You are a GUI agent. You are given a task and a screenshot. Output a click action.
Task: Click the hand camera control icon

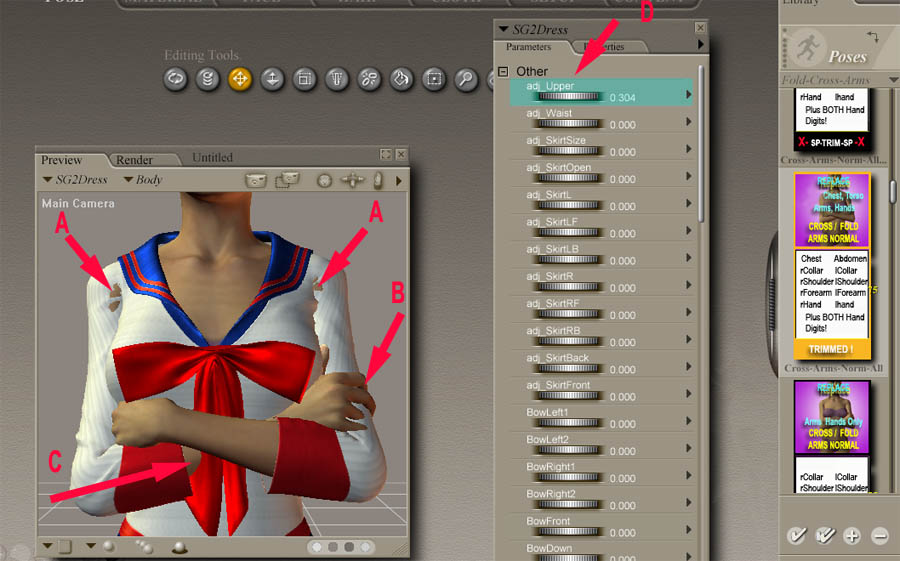(378, 180)
